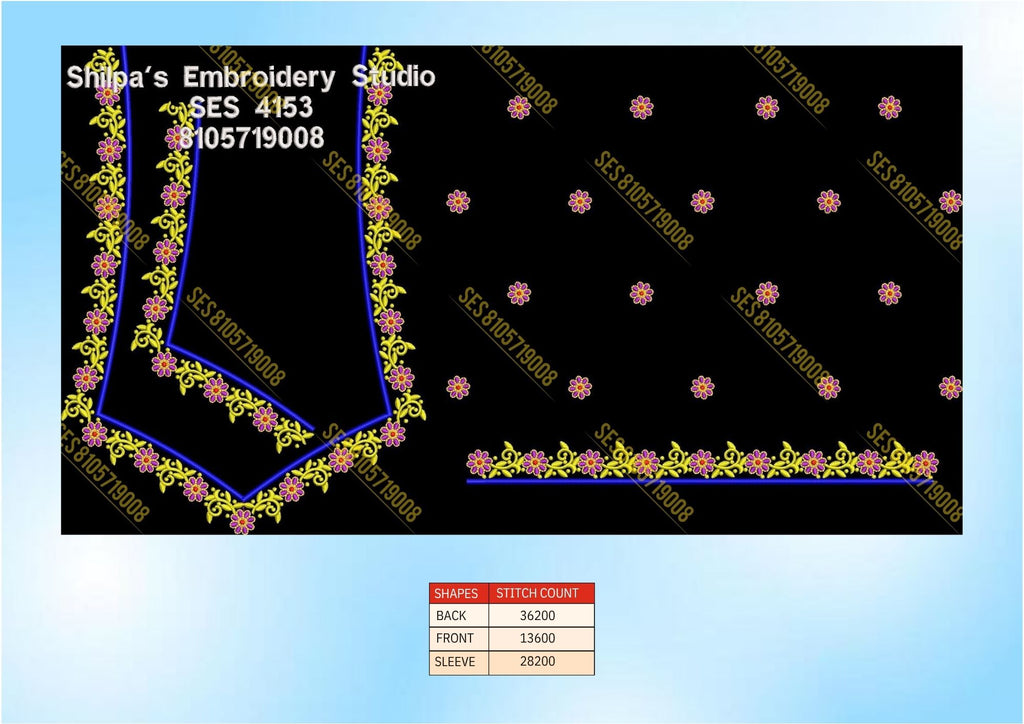Viewport: 1024px width, 724px height.
Task: Select the "28200" stitch count cell
Action: [x=541, y=662]
